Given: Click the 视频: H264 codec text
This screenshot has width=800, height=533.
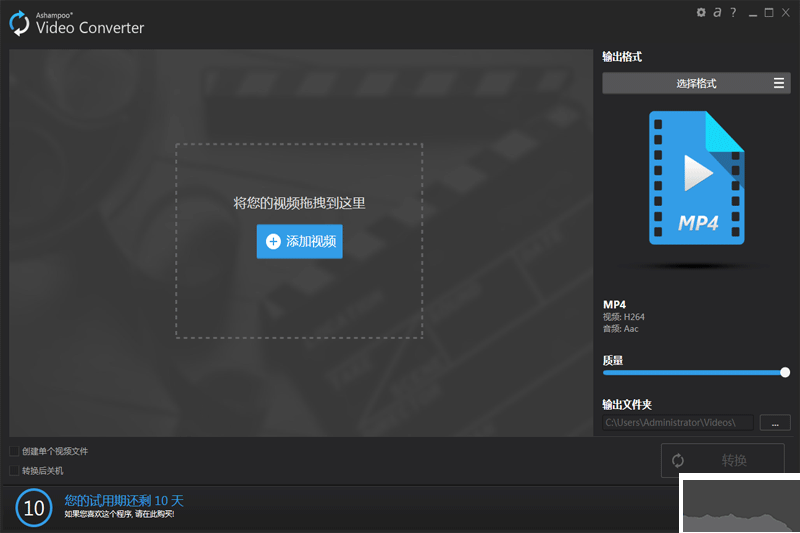Looking at the screenshot, I should (x=623, y=317).
